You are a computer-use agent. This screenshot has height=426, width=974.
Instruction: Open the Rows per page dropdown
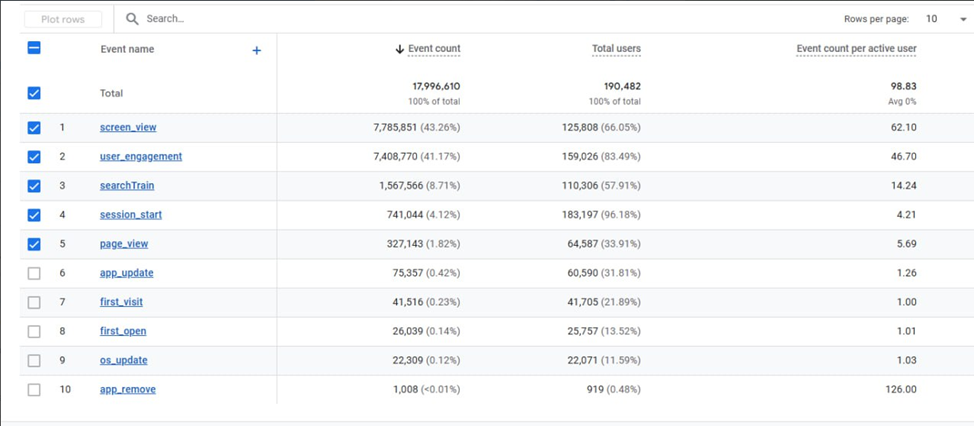click(945, 19)
